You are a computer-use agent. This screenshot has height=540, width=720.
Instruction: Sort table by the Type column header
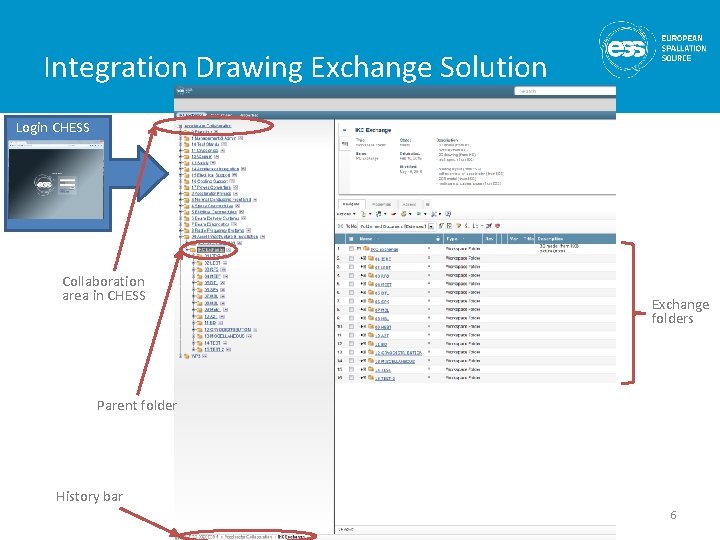pos(452,239)
